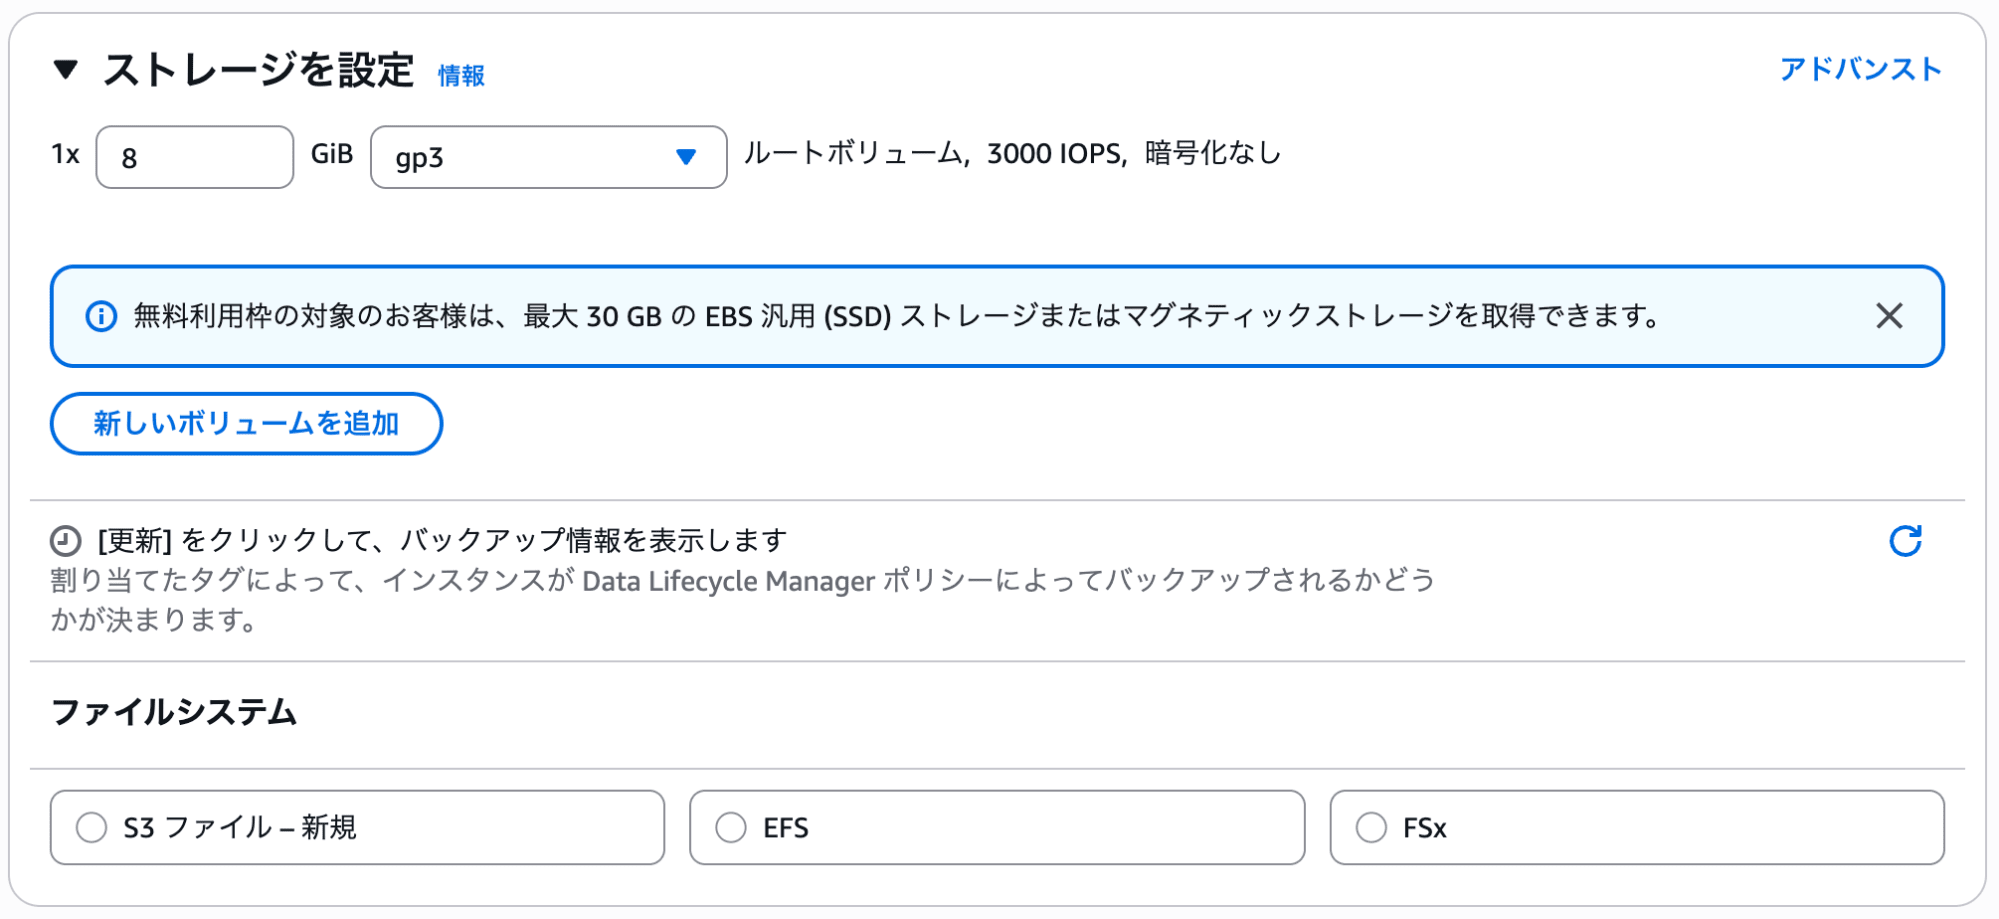
Task: Click the ストレージを設定 heading text
Action: tap(258, 70)
